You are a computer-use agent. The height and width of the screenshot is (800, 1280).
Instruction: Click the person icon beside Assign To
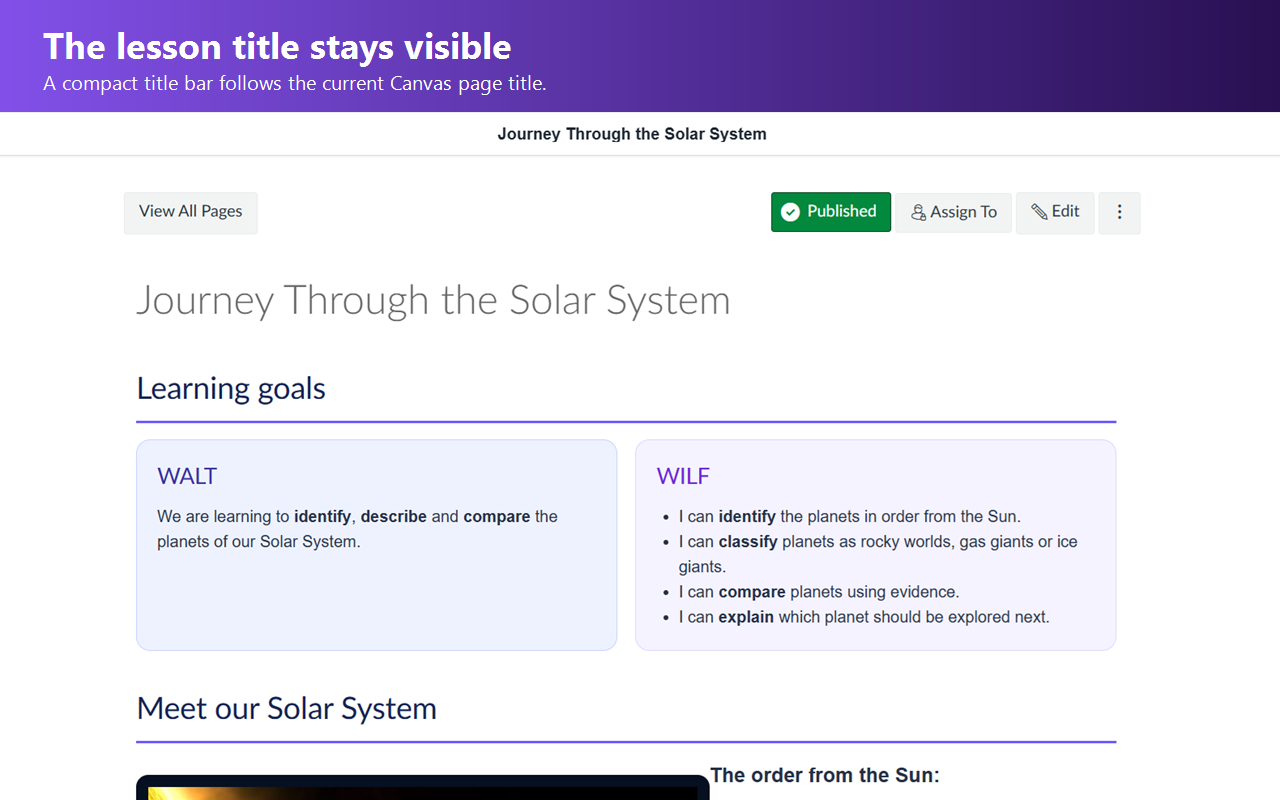[918, 213]
